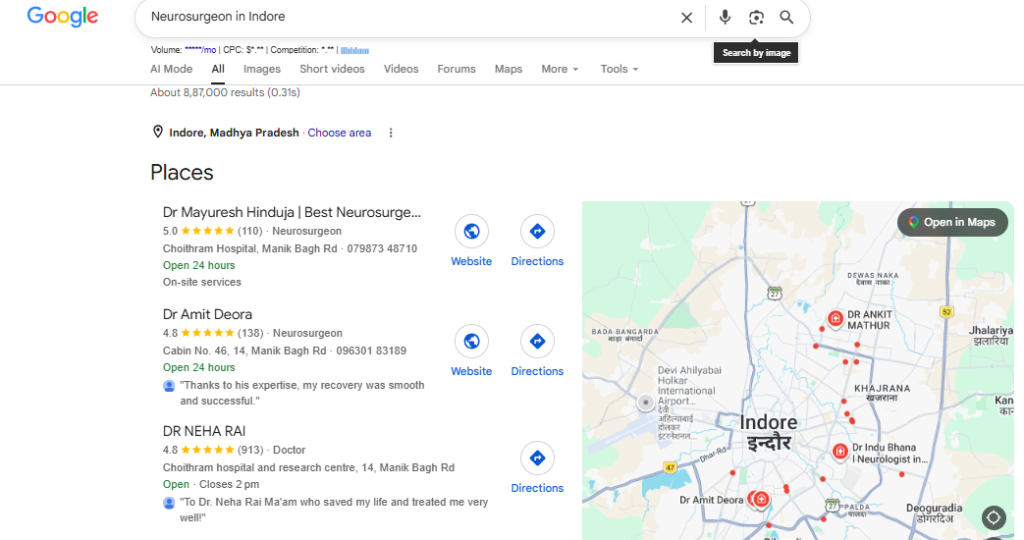Click phone number 079873 48710
Screen dimensions: 1024x540
[382, 248]
